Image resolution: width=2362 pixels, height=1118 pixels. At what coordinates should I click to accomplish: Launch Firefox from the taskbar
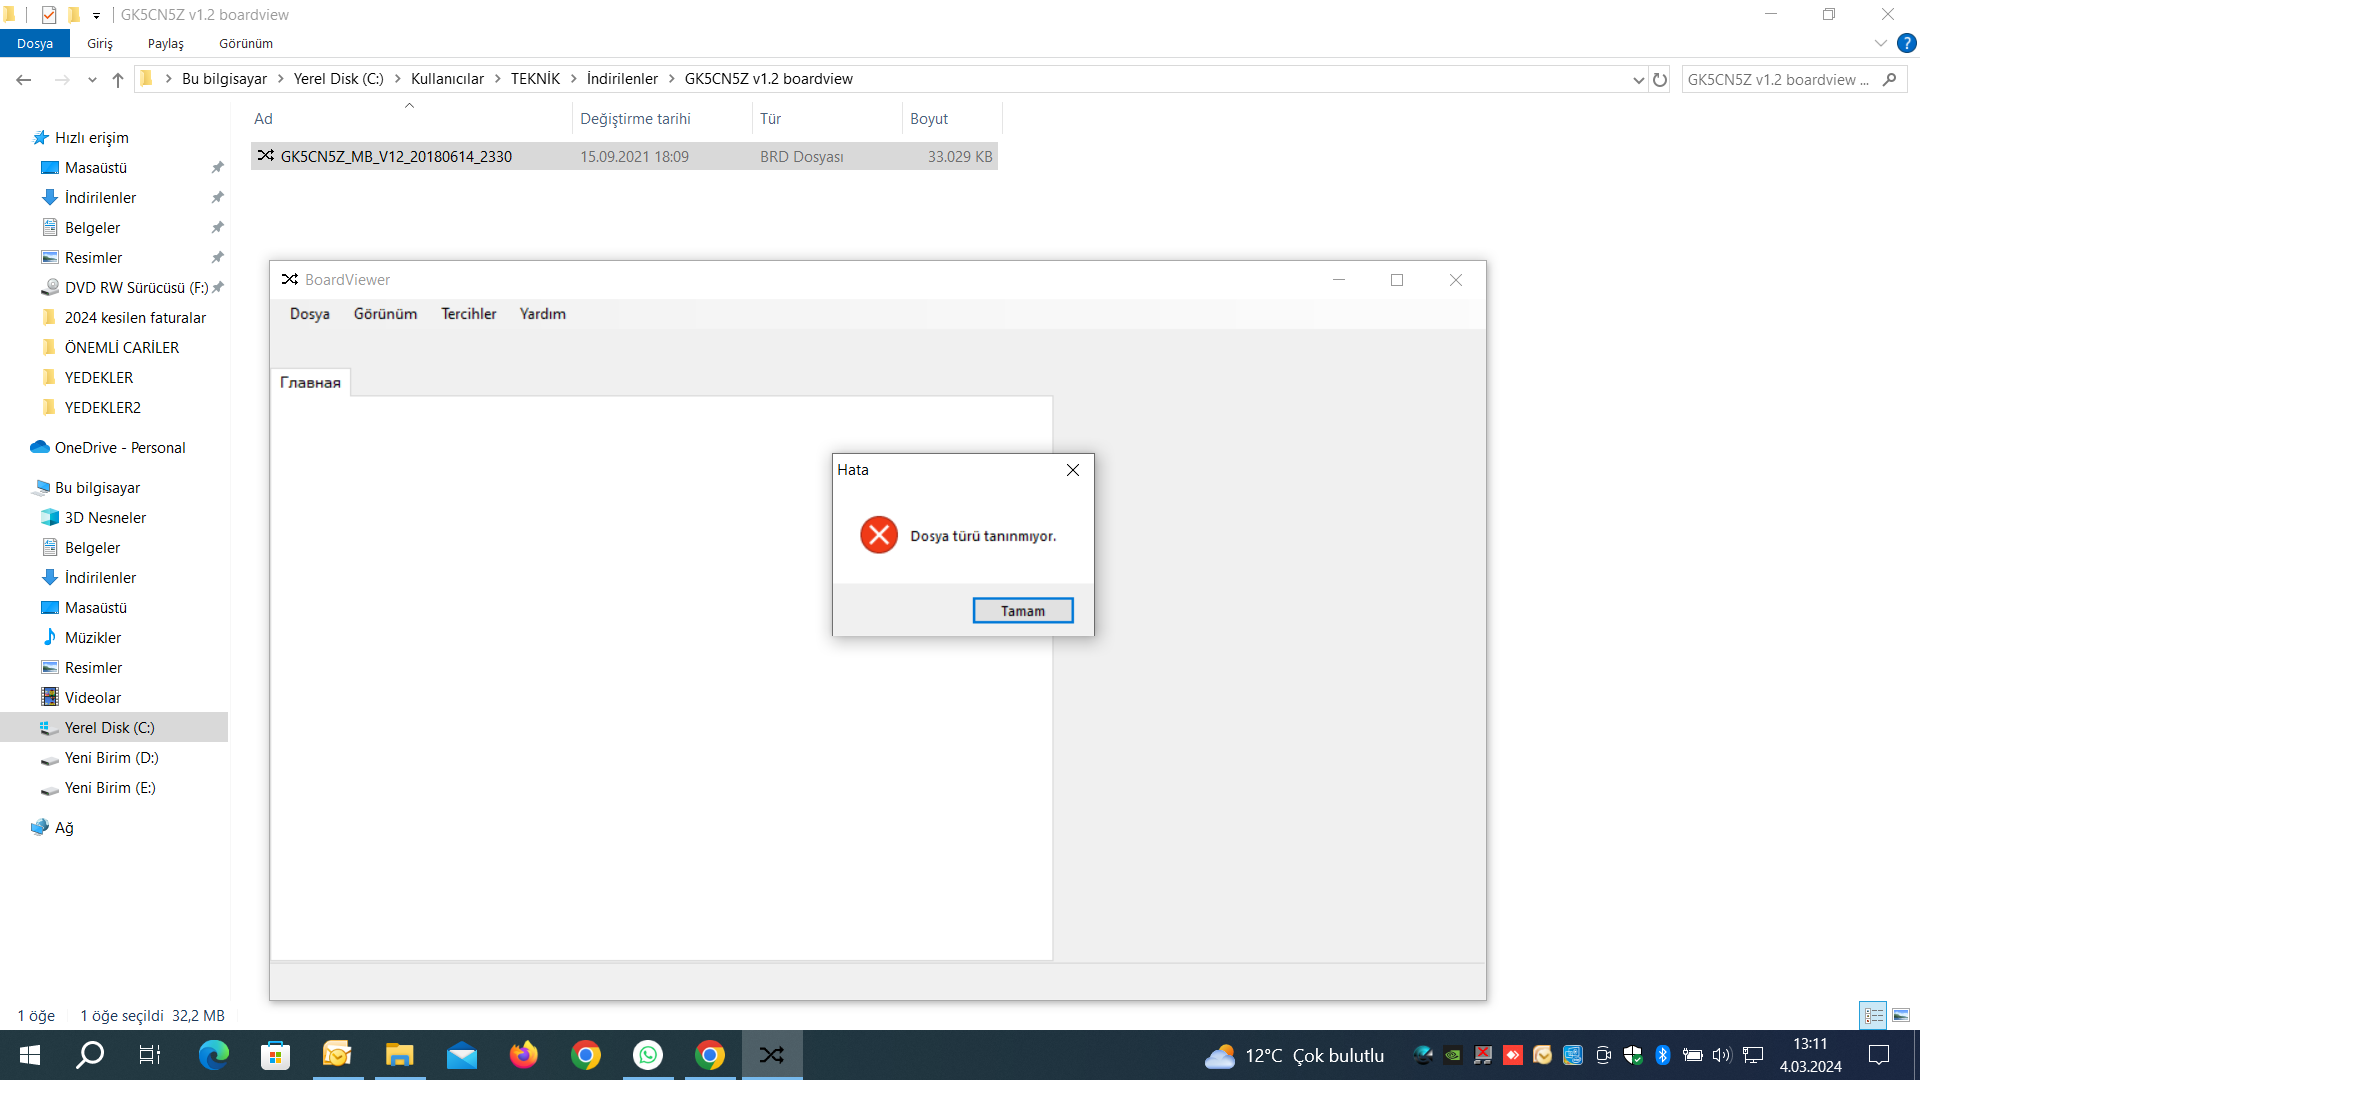pos(523,1055)
